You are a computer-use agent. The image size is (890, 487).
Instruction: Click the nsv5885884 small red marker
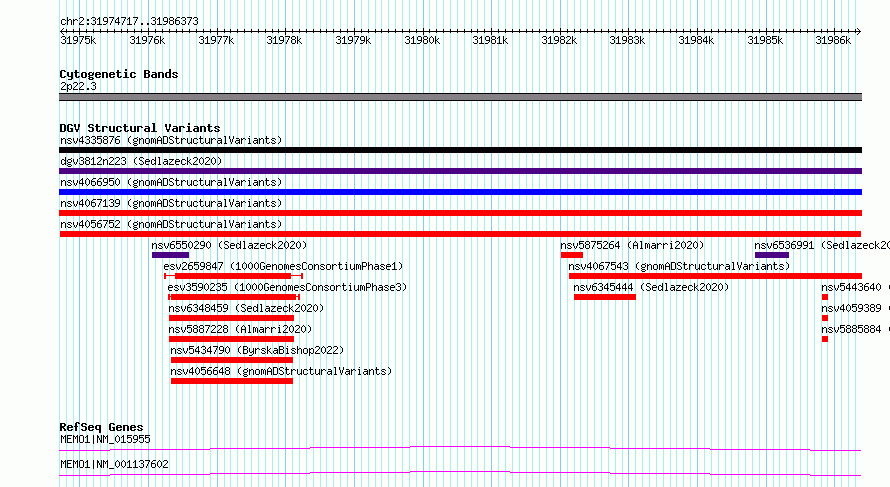click(825, 339)
